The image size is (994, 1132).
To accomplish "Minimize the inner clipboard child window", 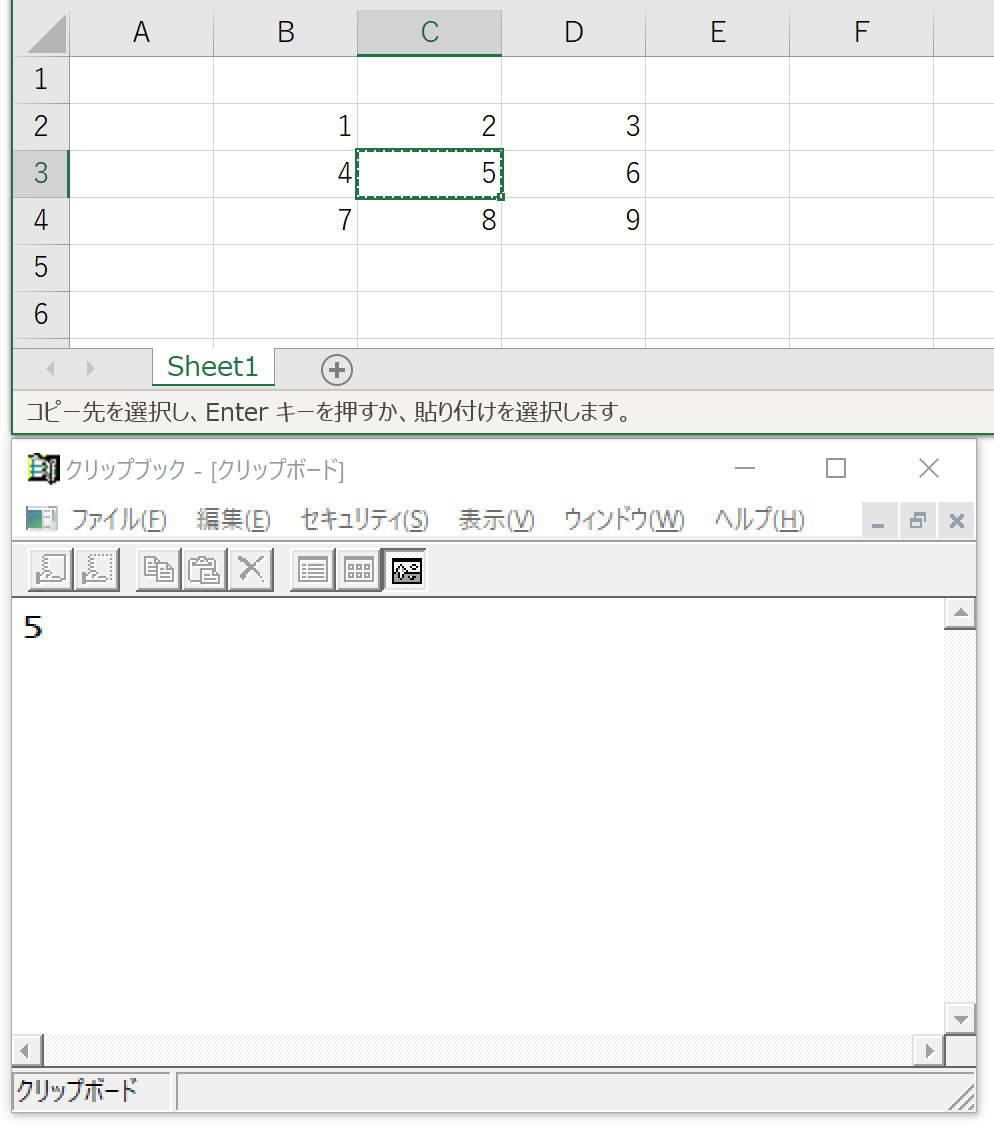I will pos(879,521).
